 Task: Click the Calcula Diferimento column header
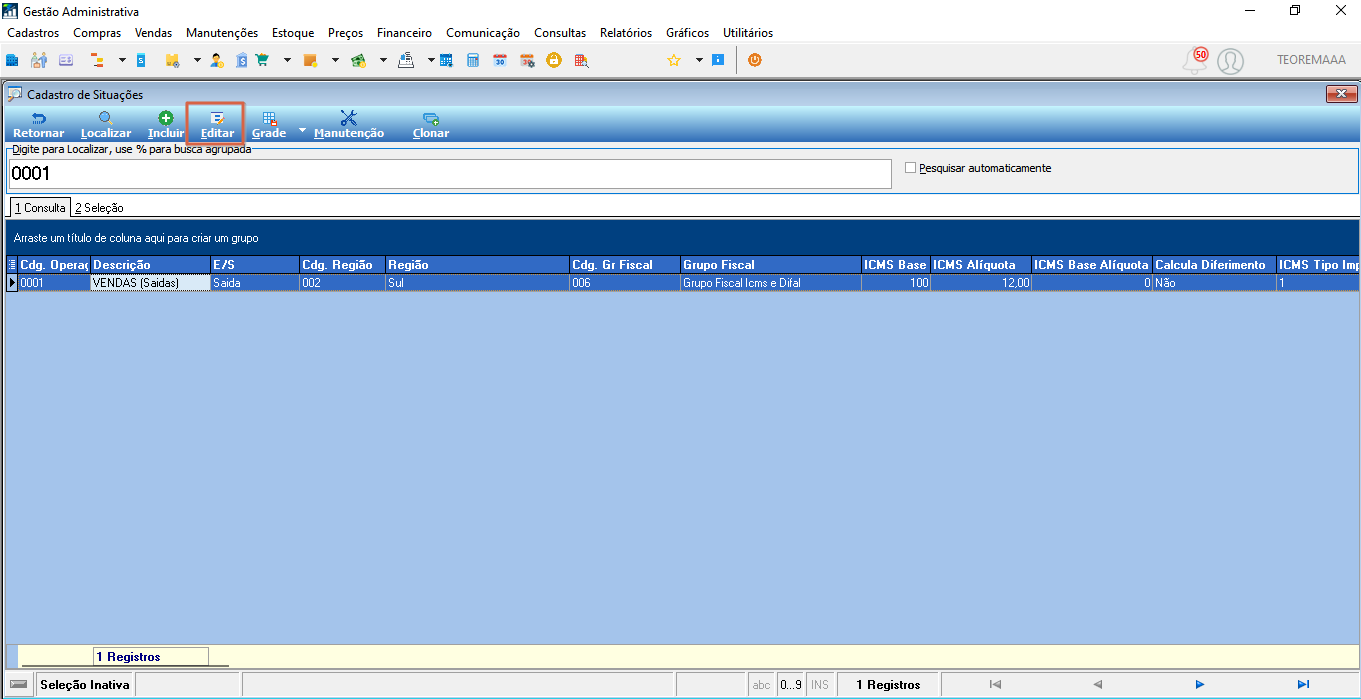1213,265
